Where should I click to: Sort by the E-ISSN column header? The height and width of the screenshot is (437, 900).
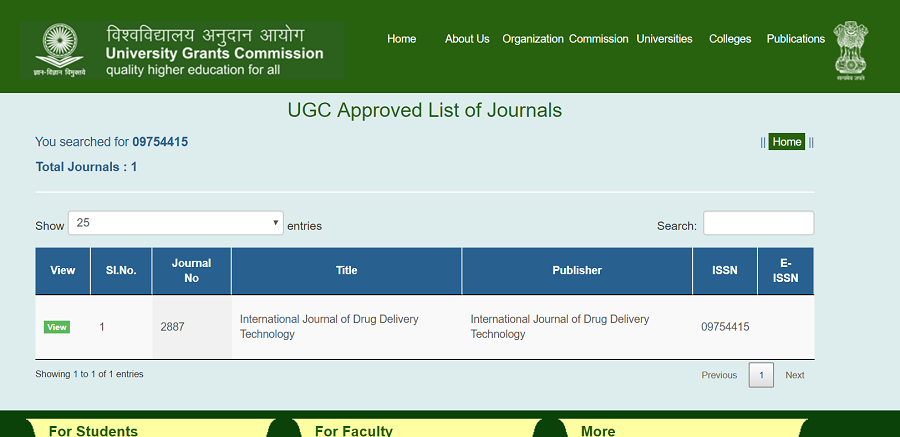(786, 270)
